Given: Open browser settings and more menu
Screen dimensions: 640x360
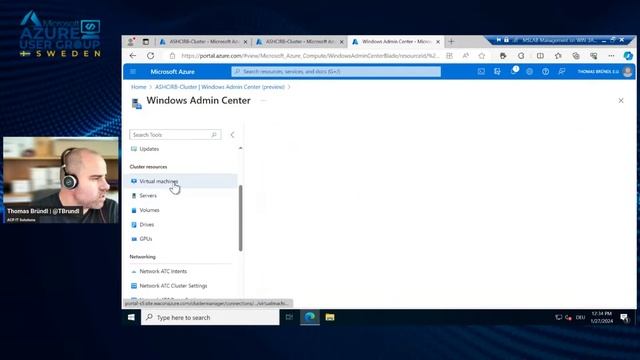Looking at the screenshot, I should pyautogui.click(x=611, y=56).
